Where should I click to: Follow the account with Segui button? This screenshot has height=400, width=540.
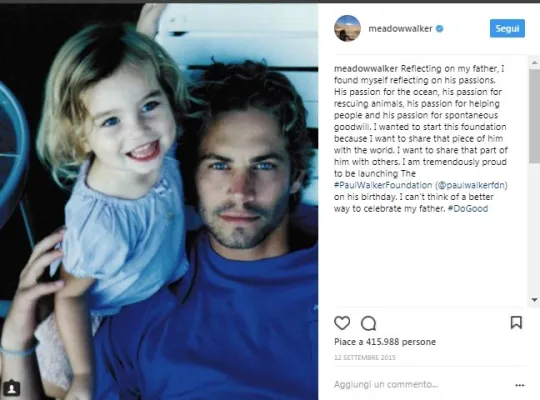click(507, 28)
